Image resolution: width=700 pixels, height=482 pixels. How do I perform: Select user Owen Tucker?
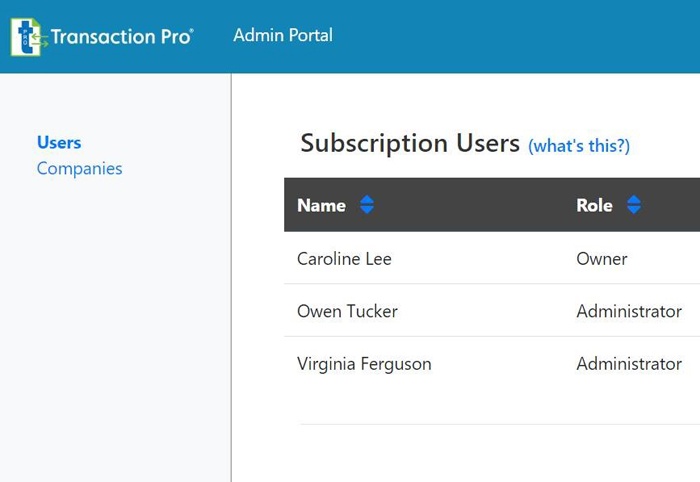347,311
